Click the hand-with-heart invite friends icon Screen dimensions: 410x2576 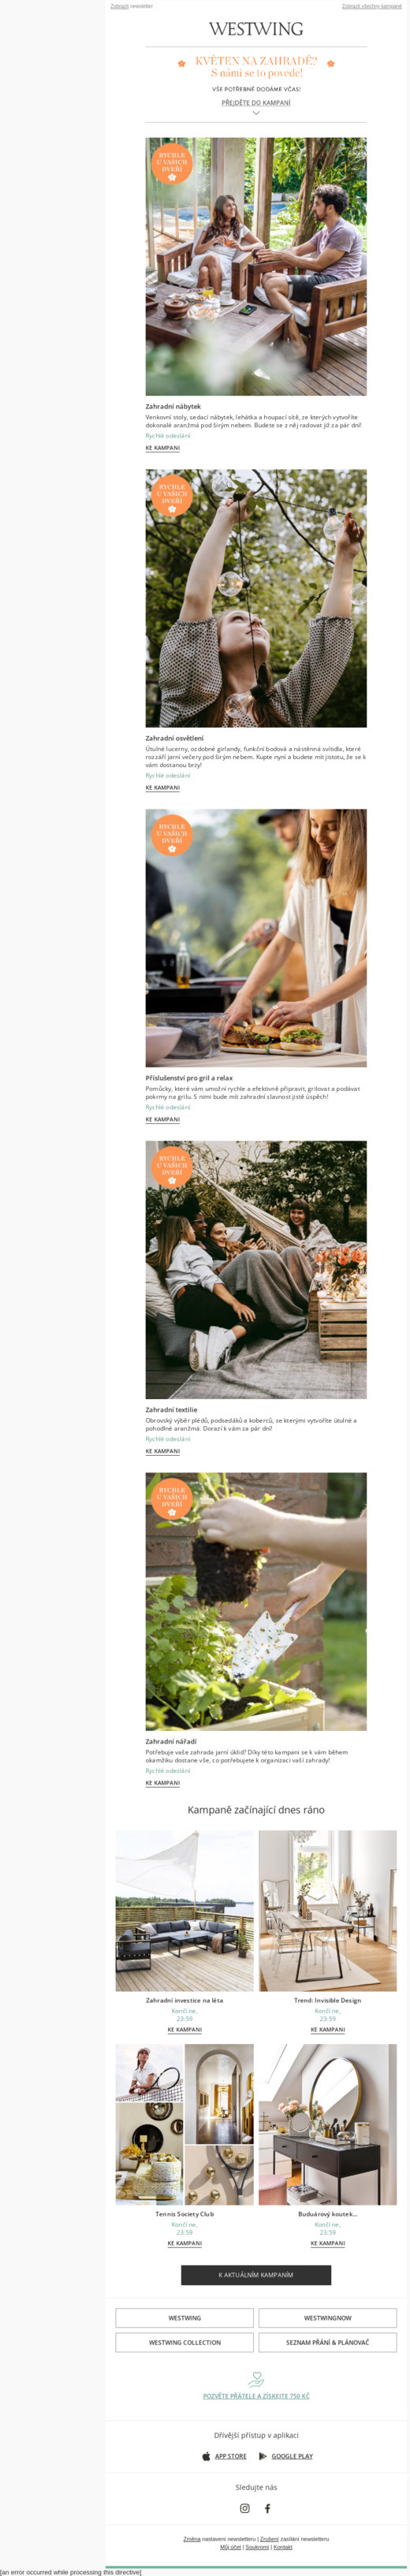point(256,2379)
